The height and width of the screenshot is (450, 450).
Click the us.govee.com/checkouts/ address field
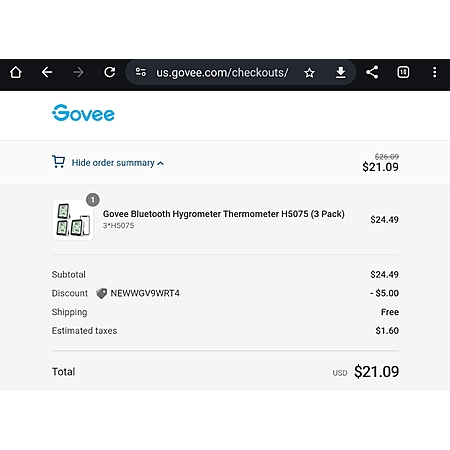pos(222,72)
